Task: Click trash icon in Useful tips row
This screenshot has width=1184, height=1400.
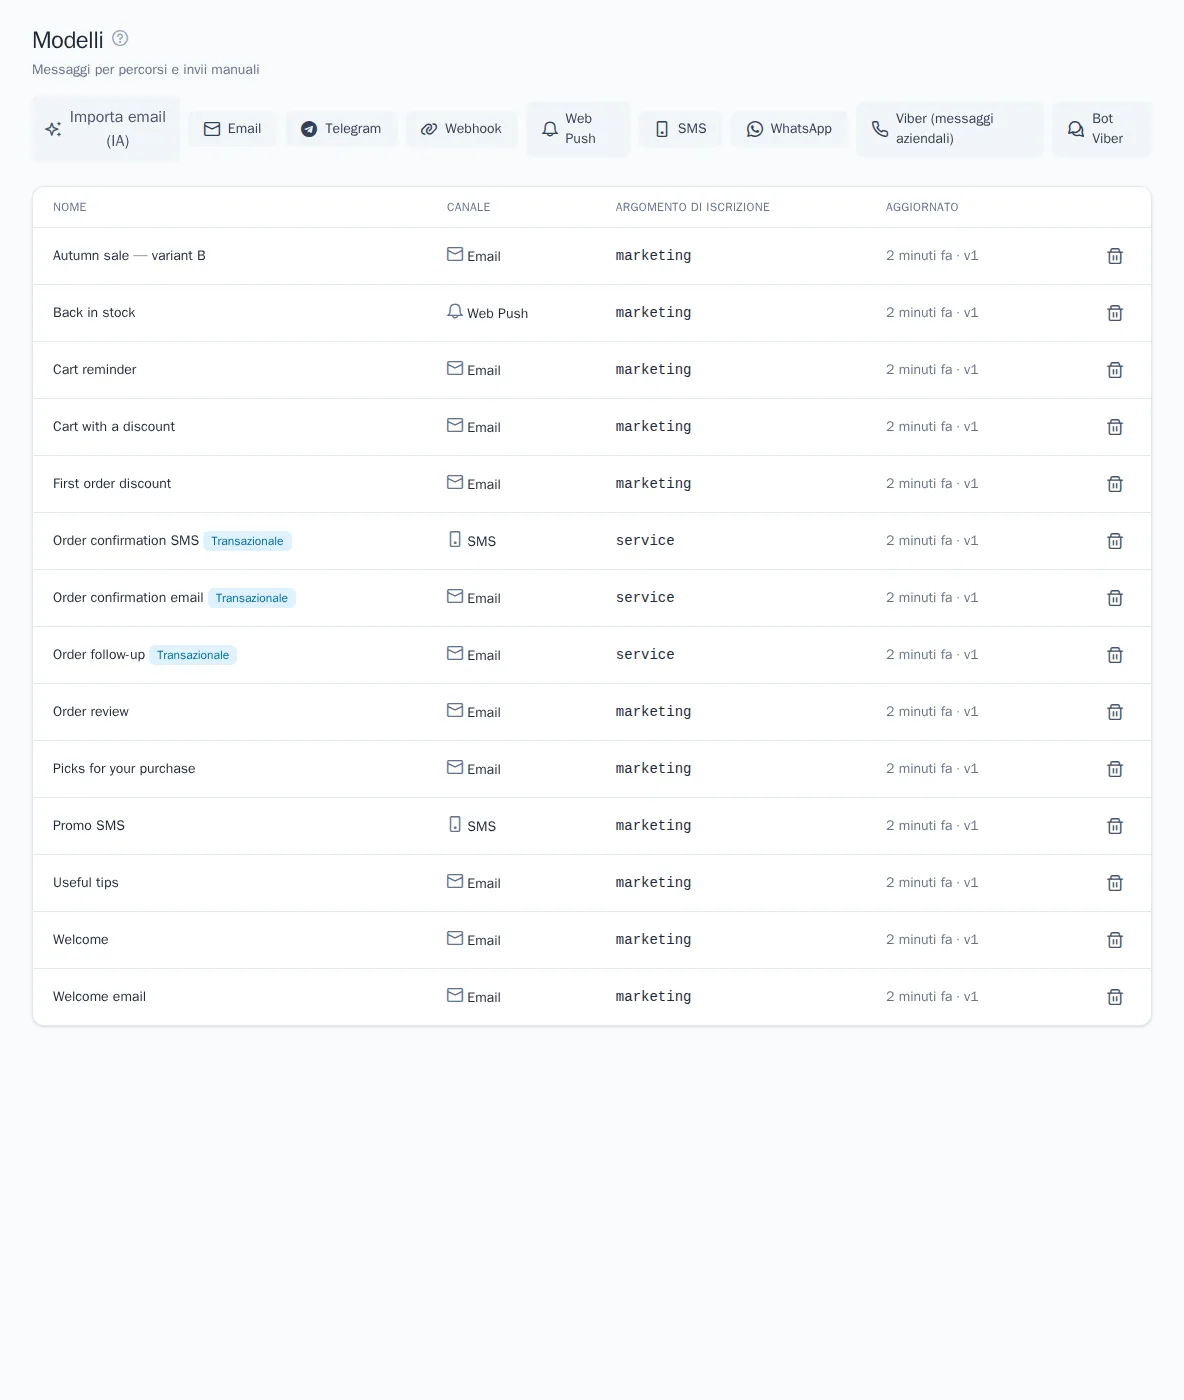Action: (x=1115, y=883)
